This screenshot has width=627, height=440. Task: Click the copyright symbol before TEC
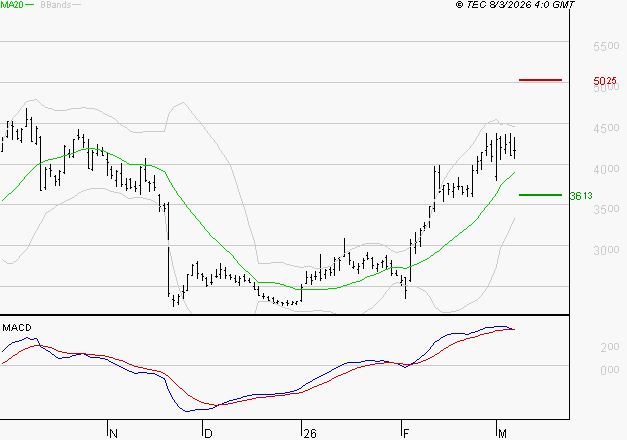(x=460, y=5)
